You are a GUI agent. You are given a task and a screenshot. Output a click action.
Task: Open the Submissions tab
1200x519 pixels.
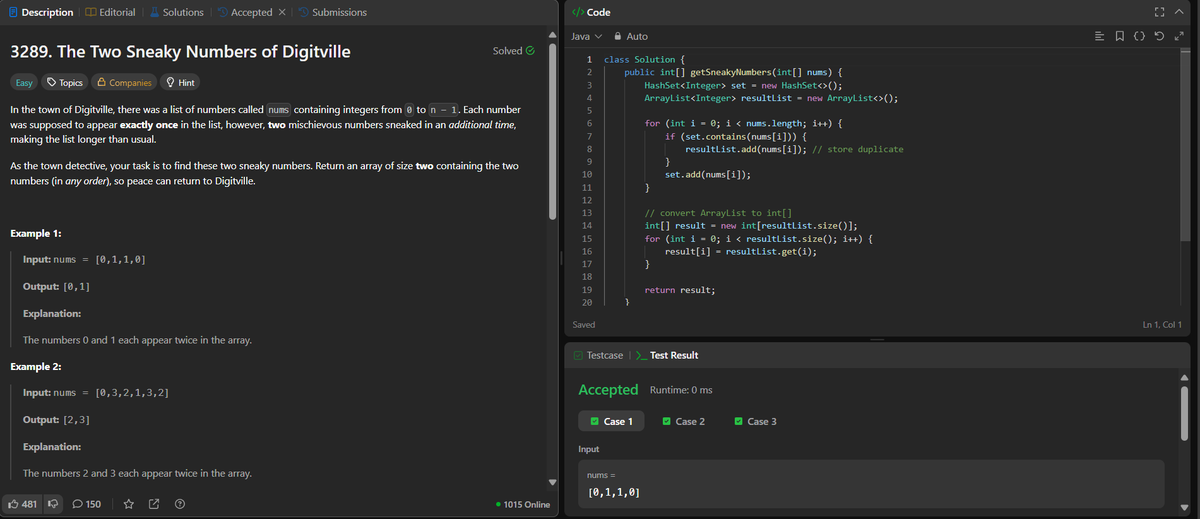pos(332,12)
